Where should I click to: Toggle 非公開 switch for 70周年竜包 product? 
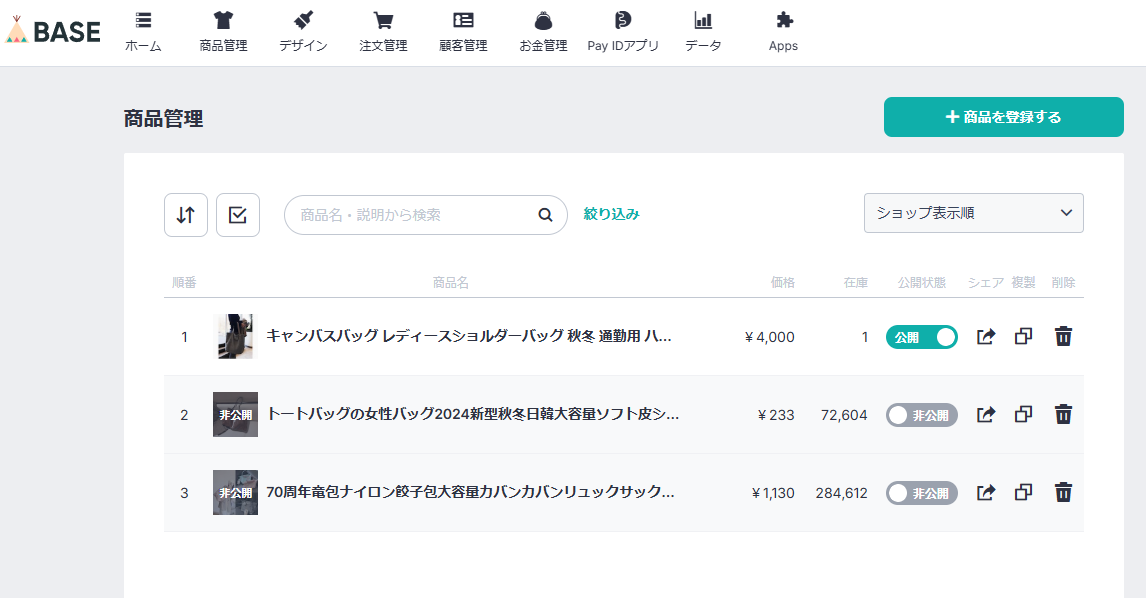[x=922, y=493]
